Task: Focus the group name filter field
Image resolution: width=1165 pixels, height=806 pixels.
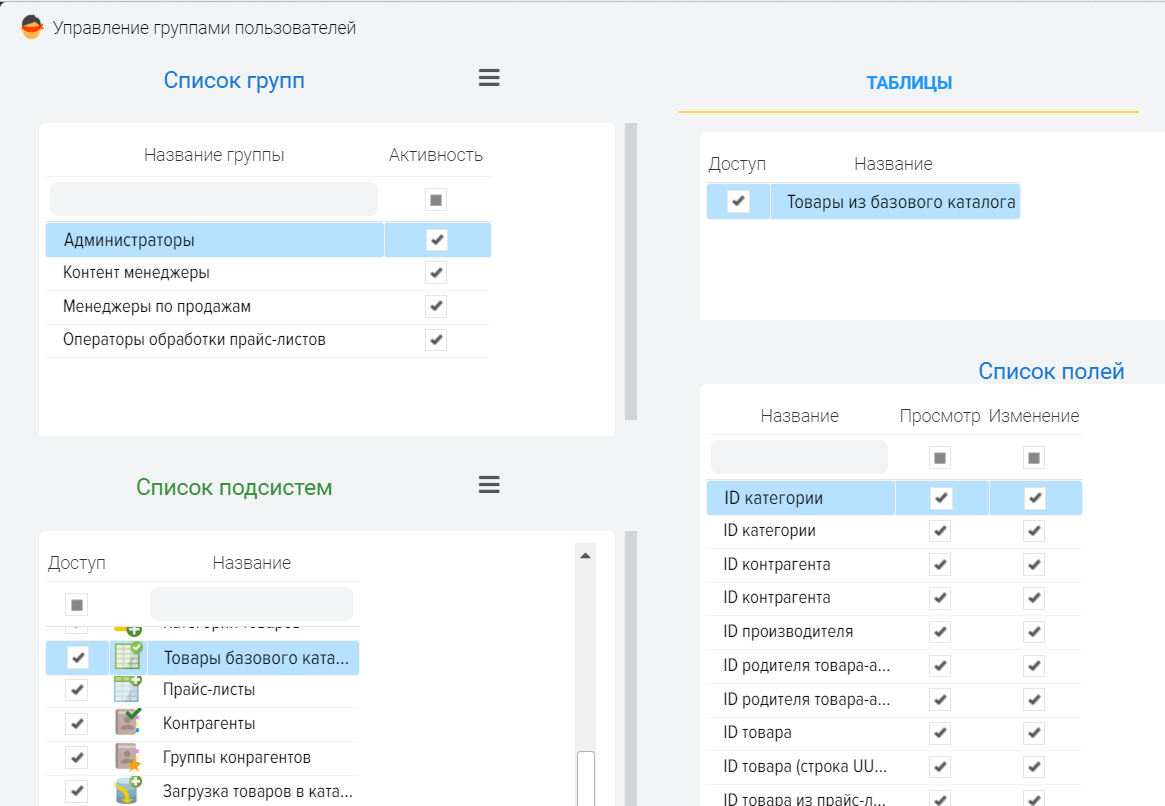Action: [214, 199]
